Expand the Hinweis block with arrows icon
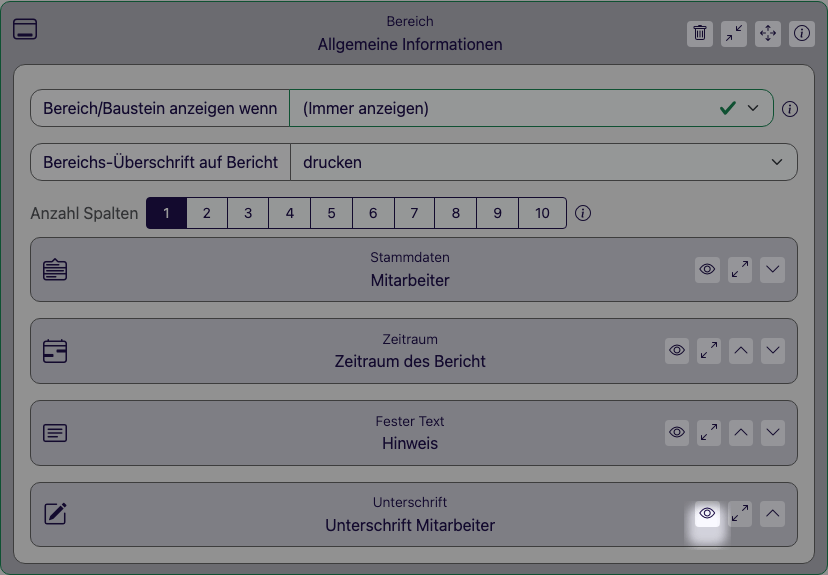 [x=709, y=433]
